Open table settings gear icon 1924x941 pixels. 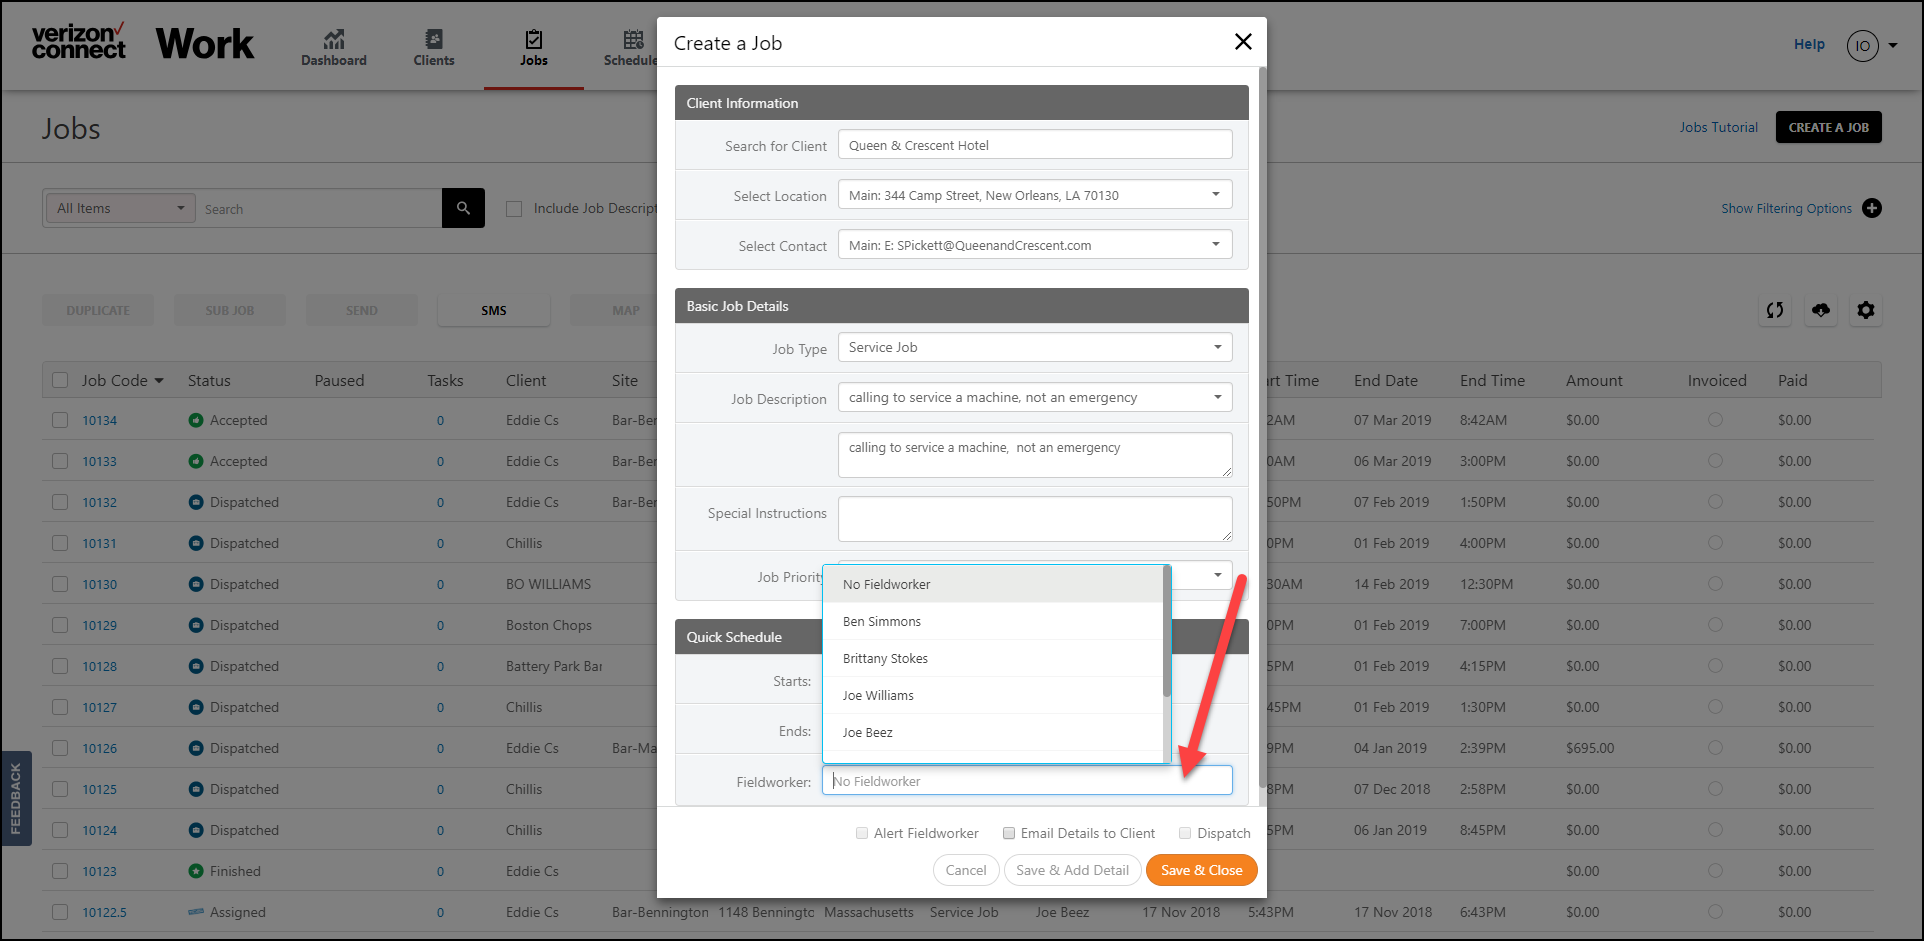[x=1866, y=310]
